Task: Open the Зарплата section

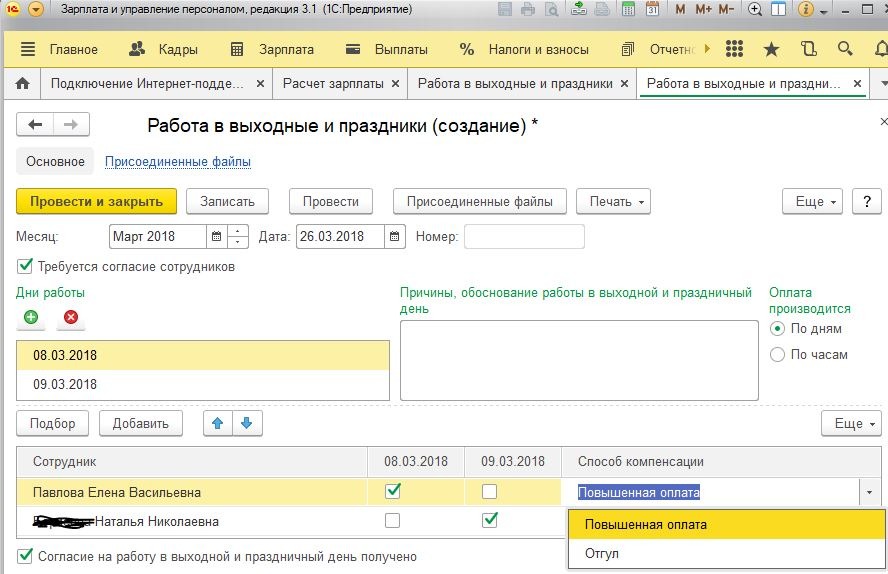Action: (272, 50)
